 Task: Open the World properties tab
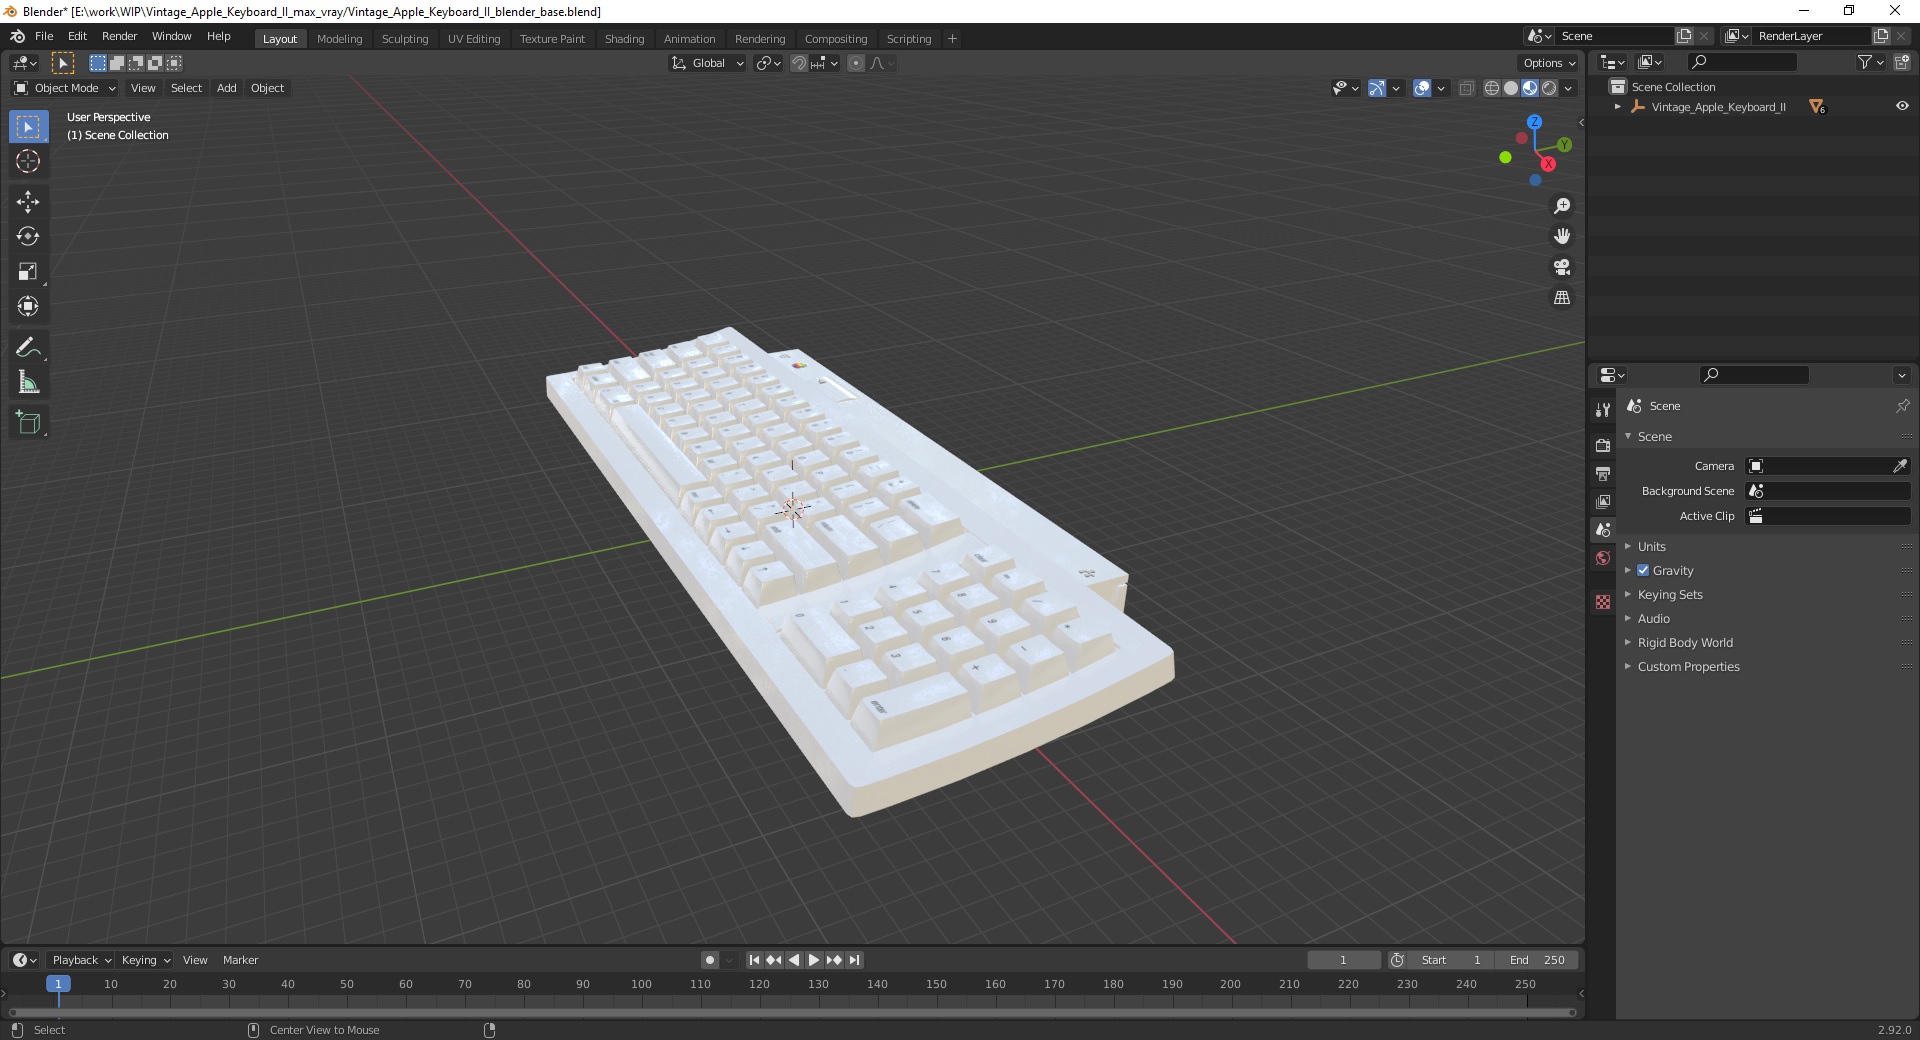click(1603, 558)
